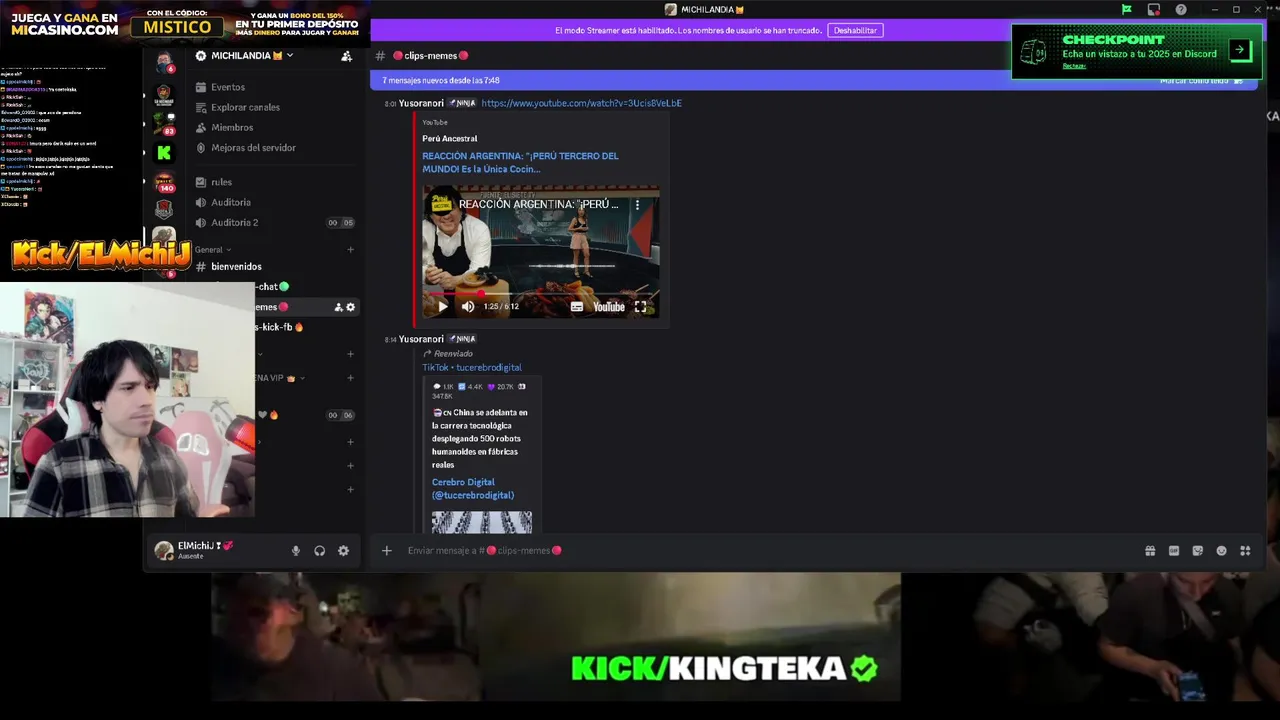Select the Kick server icon in server list
Image resolution: width=1280 pixels, height=720 pixels.
coord(164,152)
